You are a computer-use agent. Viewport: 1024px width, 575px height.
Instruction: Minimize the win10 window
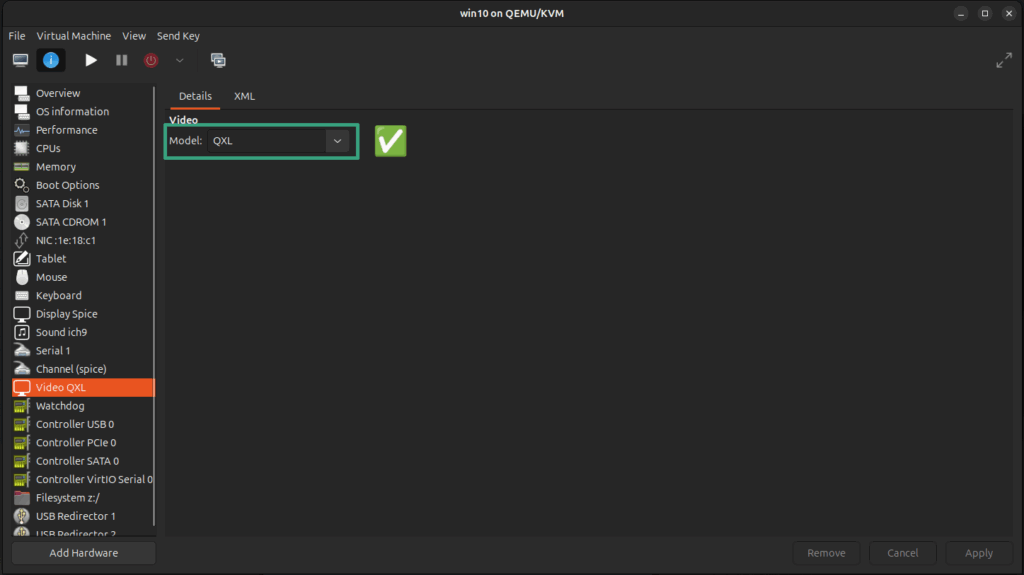coord(961,13)
